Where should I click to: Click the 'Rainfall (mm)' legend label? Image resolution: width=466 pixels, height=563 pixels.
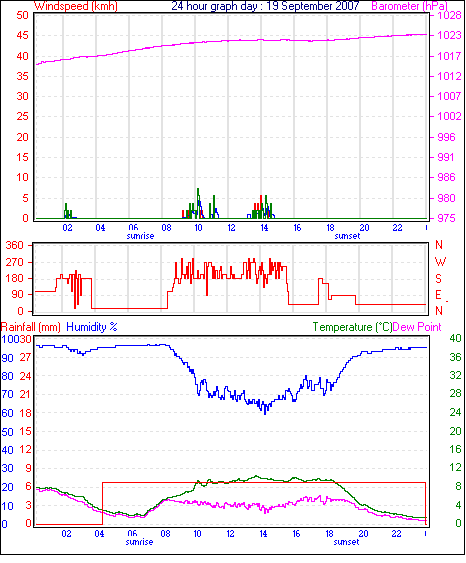coord(31,327)
